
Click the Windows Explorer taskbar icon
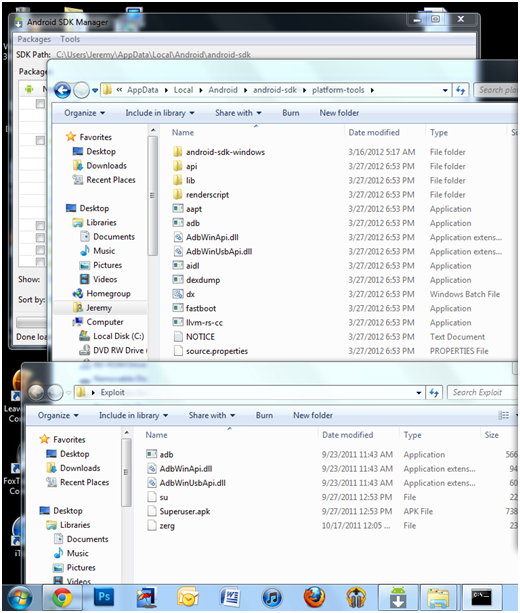[x=439, y=597]
